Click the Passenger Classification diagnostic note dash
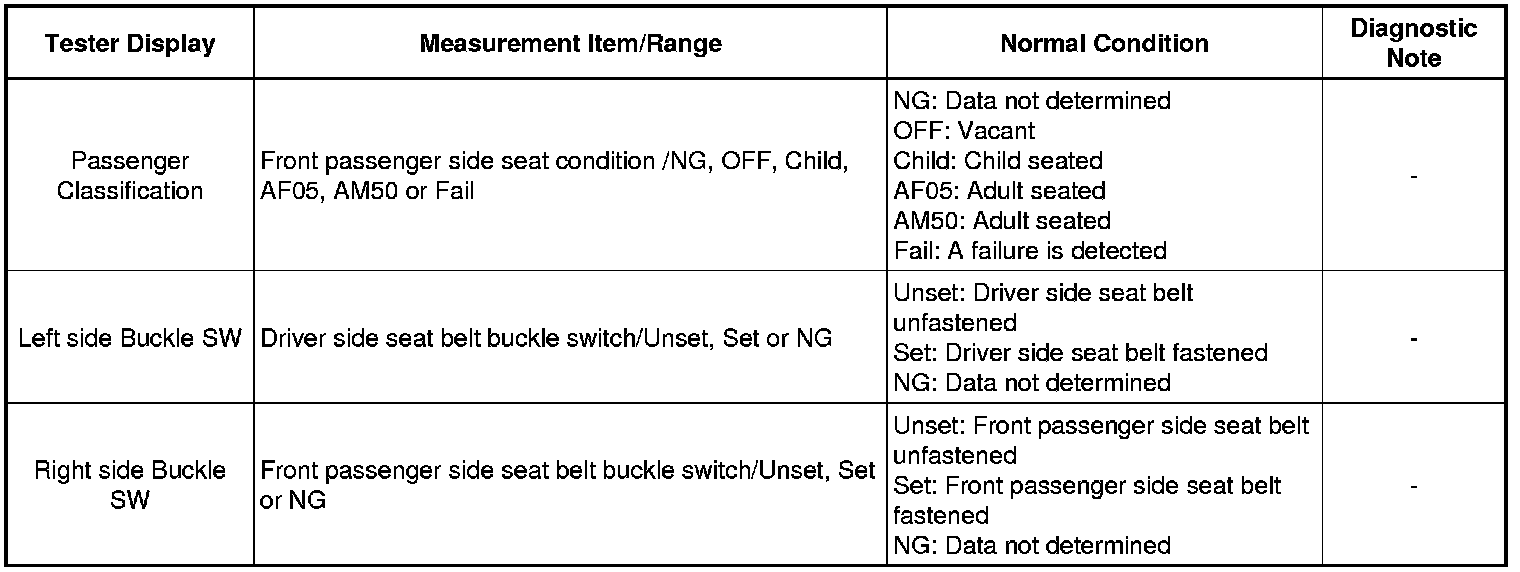The height and width of the screenshot is (572, 1520). tap(1413, 177)
